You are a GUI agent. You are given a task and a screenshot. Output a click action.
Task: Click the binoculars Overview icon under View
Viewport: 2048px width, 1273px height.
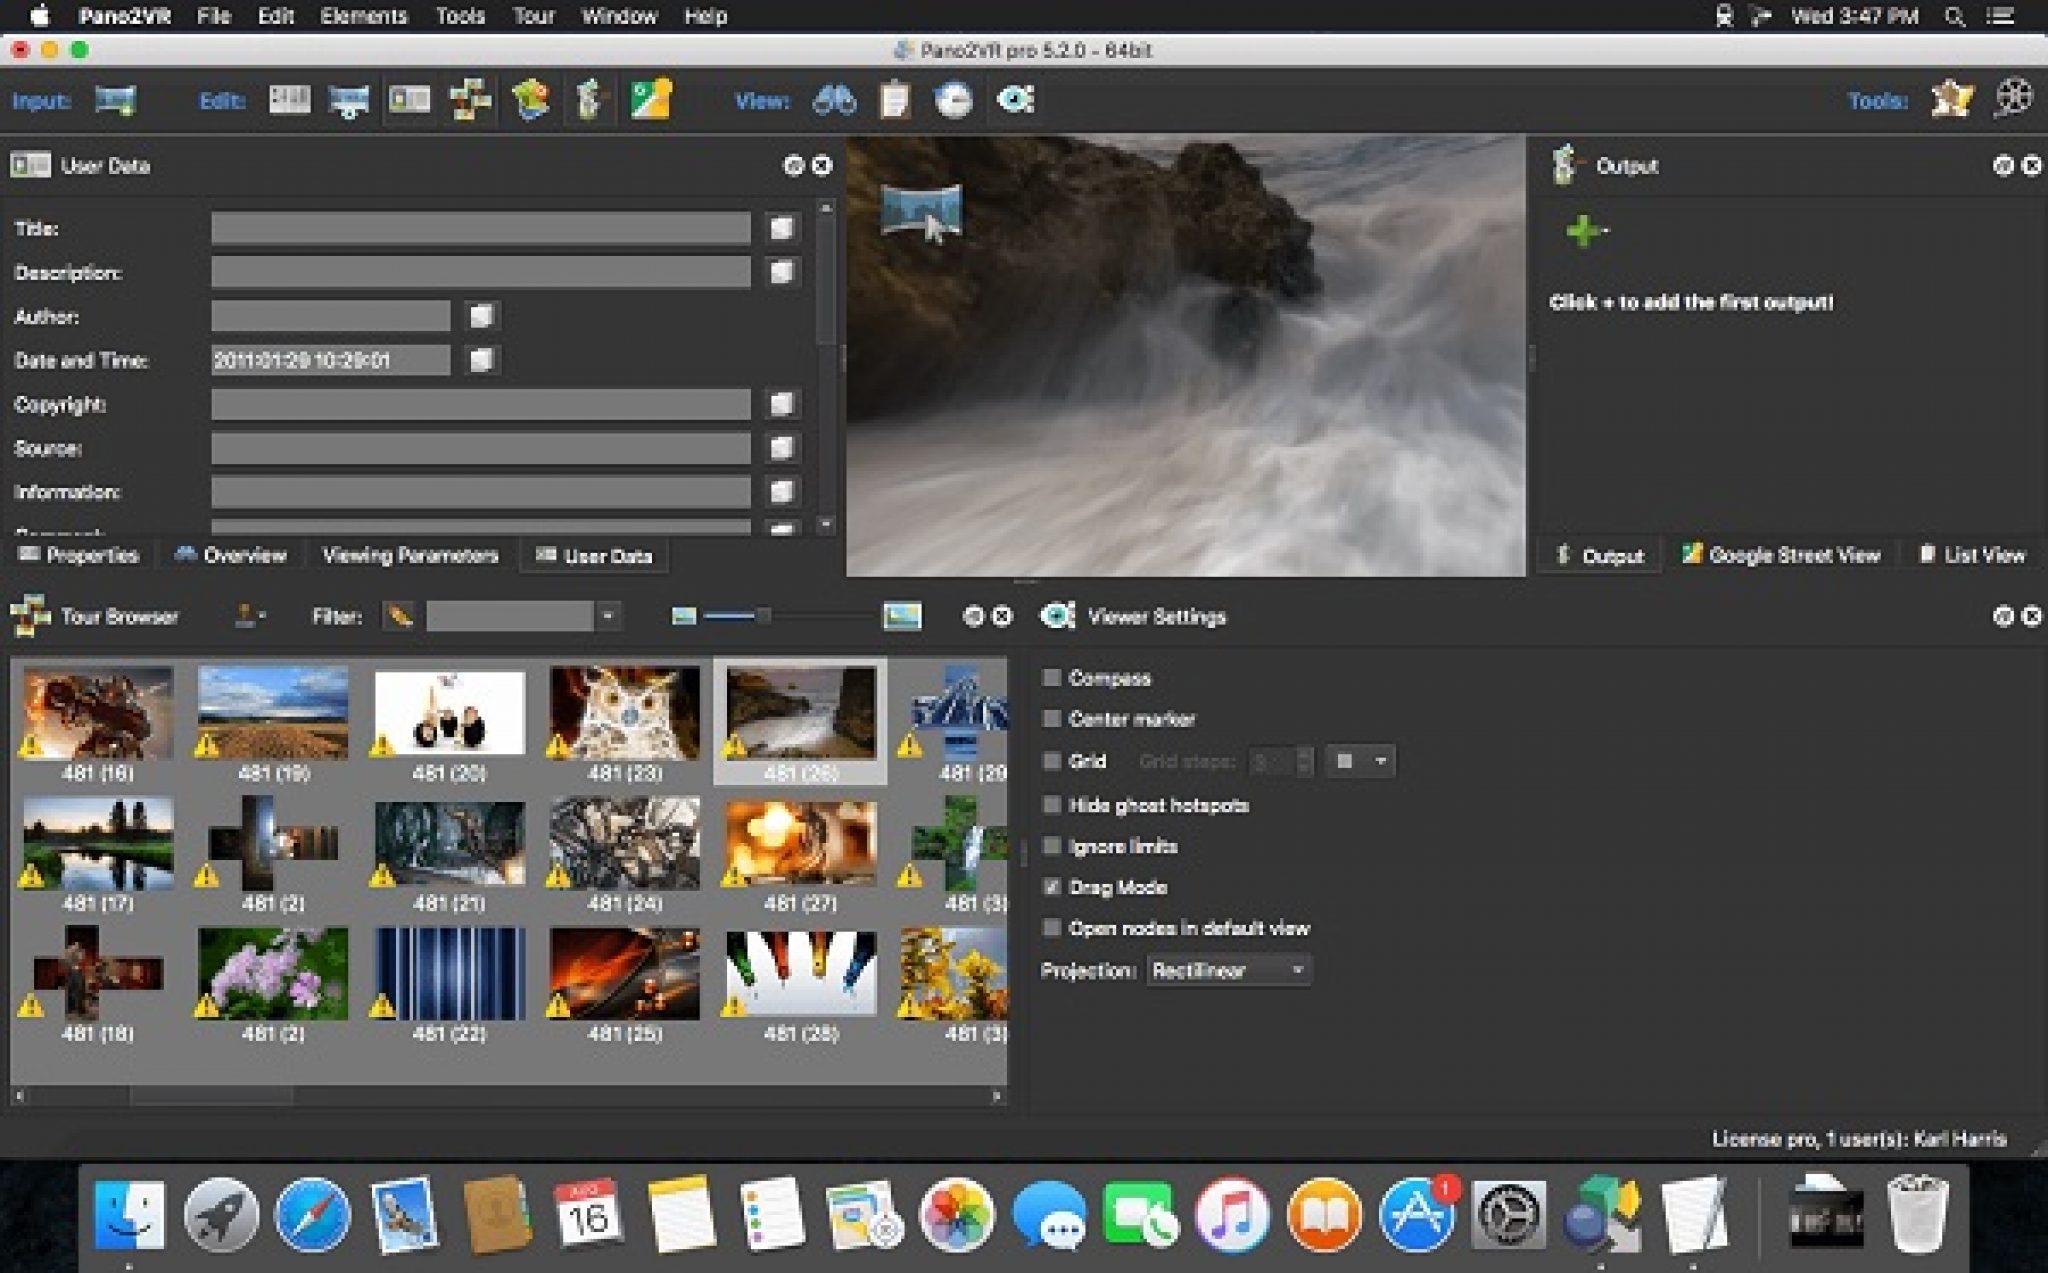[834, 100]
